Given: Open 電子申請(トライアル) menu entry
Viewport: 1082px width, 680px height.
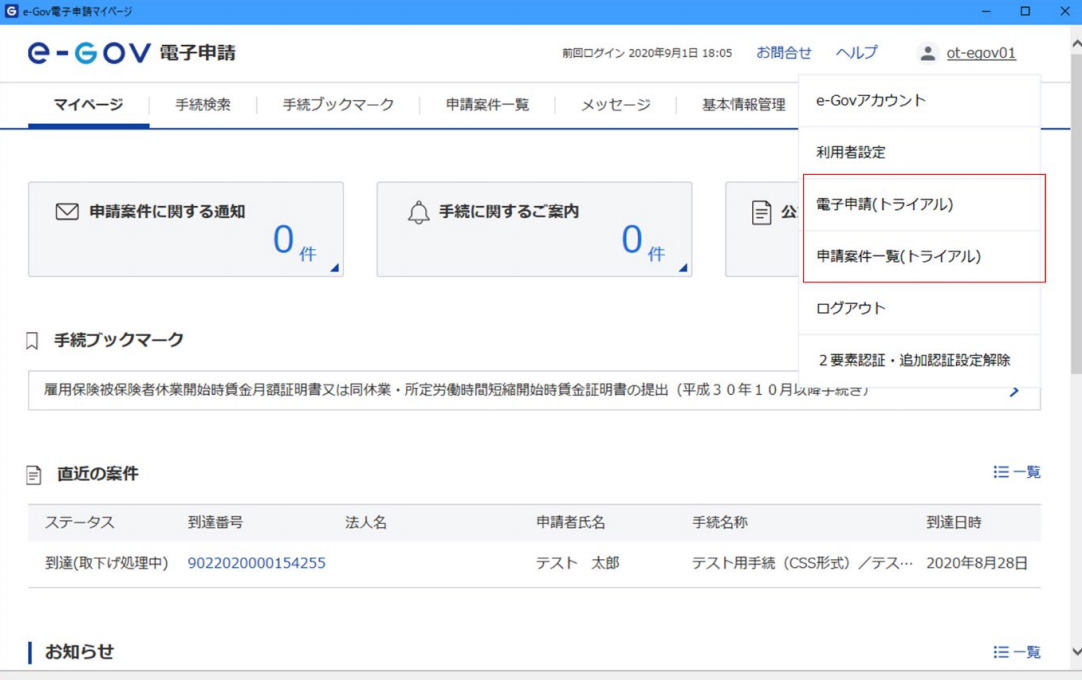Looking at the screenshot, I should pyautogui.click(x=919, y=204).
